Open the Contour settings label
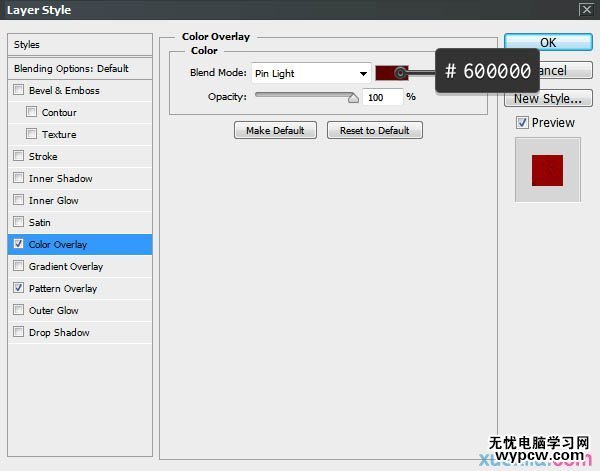Image resolution: width=600 pixels, height=471 pixels. (x=59, y=112)
